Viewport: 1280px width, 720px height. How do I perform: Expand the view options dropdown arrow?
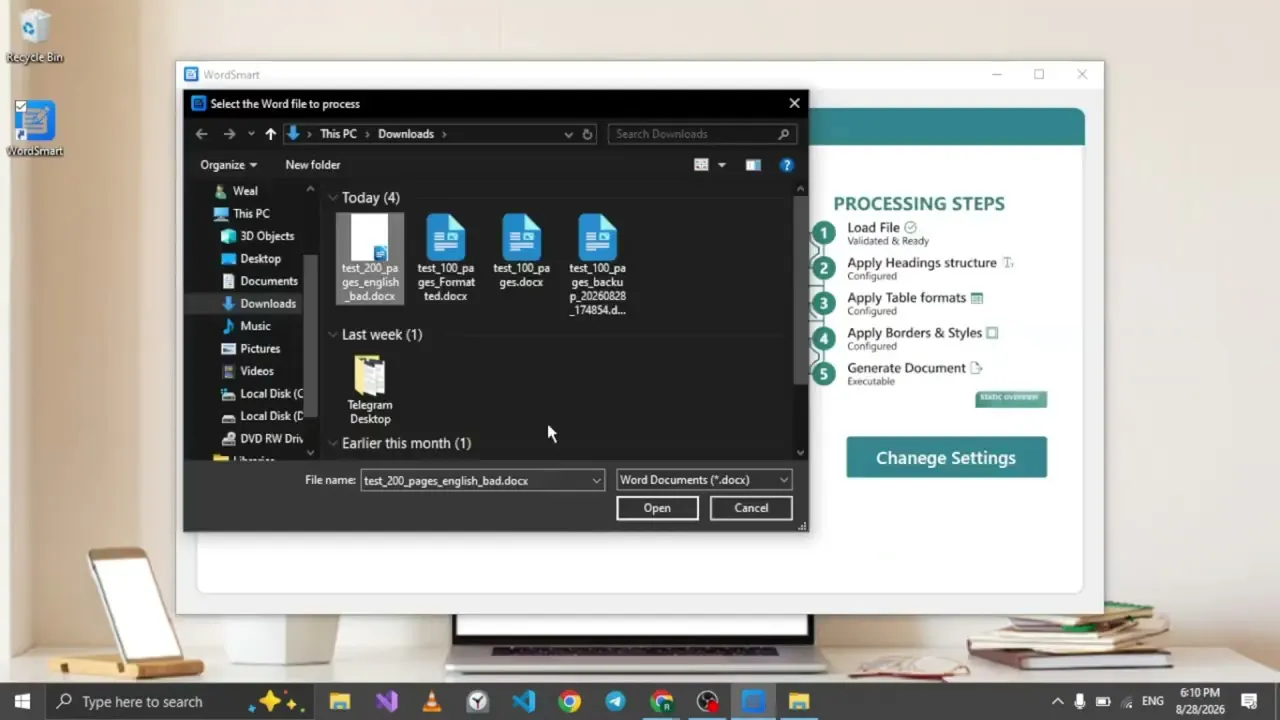721,165
